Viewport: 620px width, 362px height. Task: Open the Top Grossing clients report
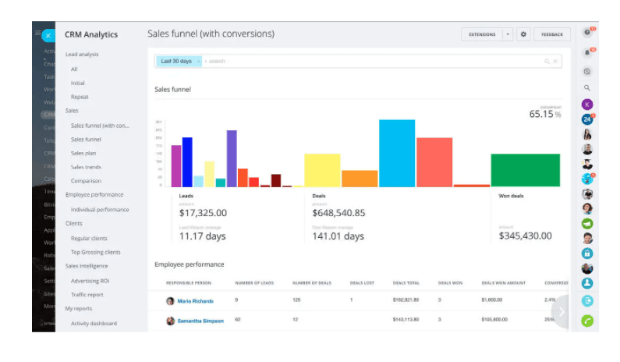(95, 252)
